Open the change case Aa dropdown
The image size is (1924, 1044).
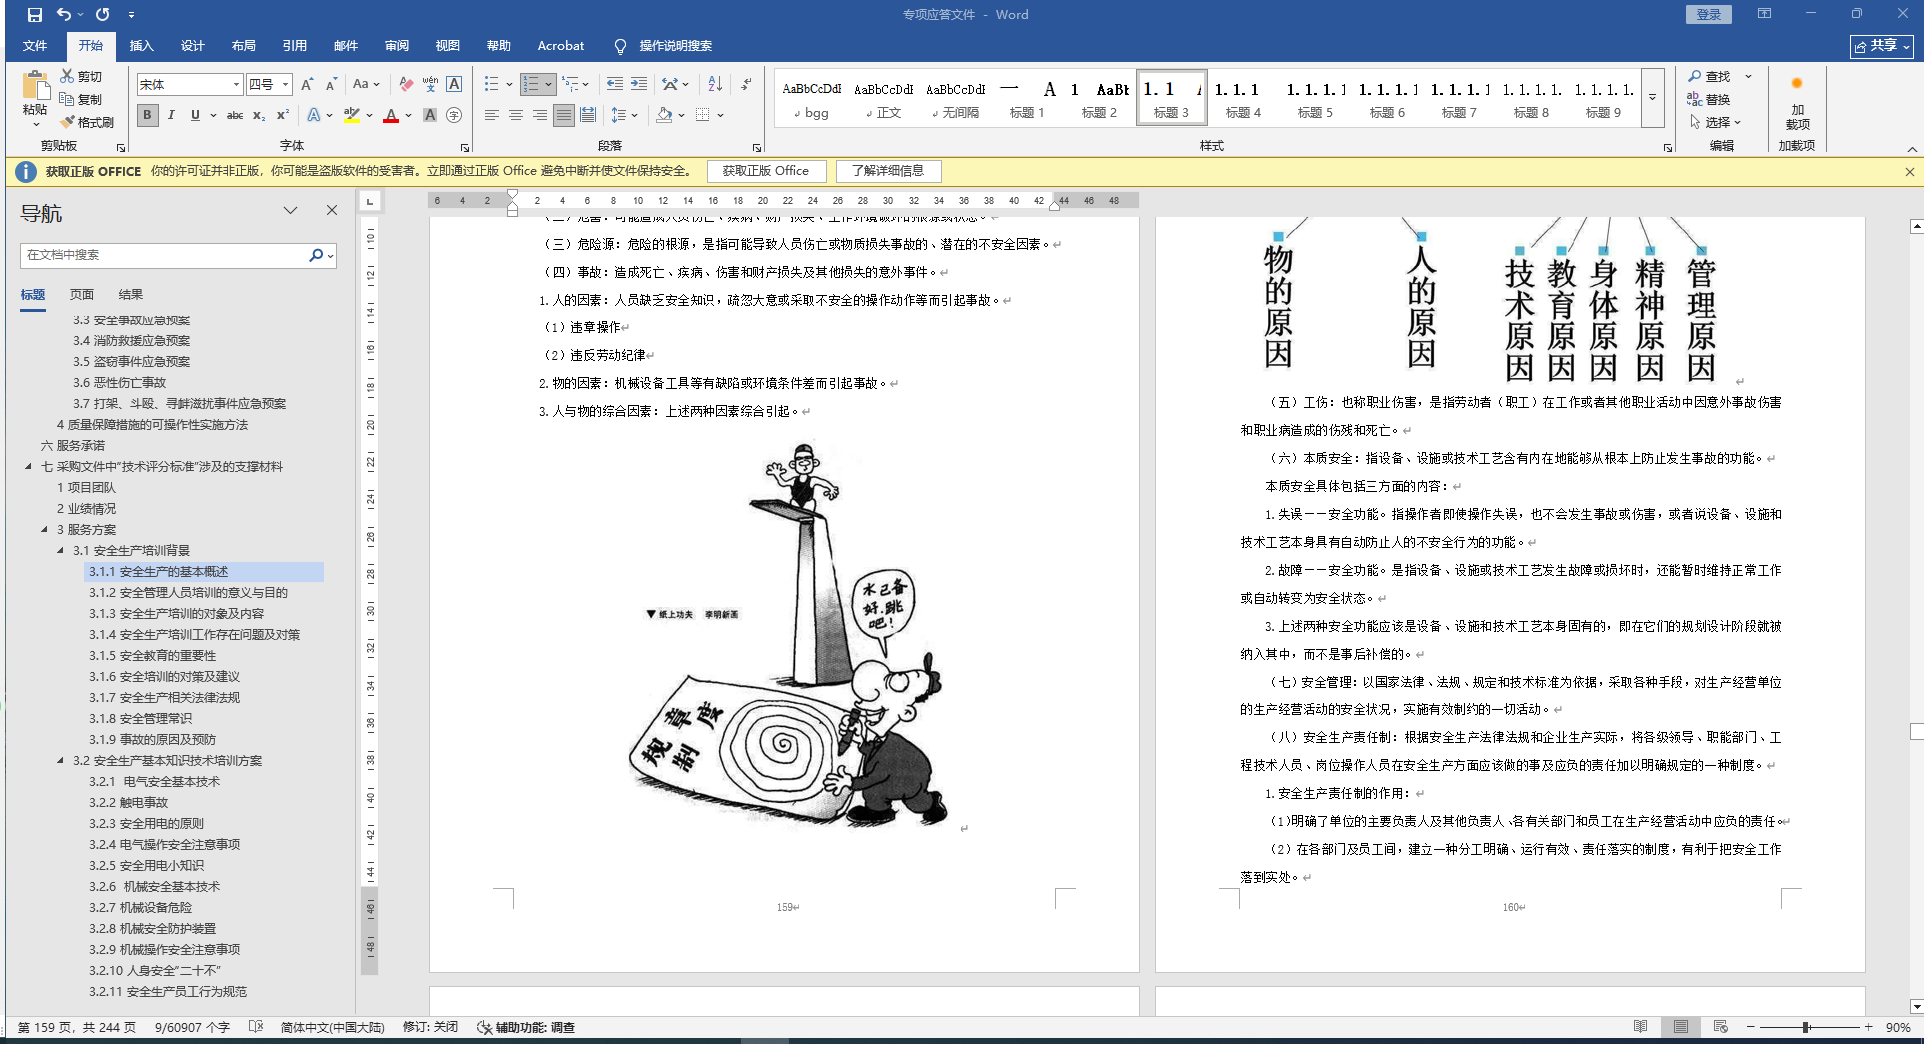tap(366, 85)
